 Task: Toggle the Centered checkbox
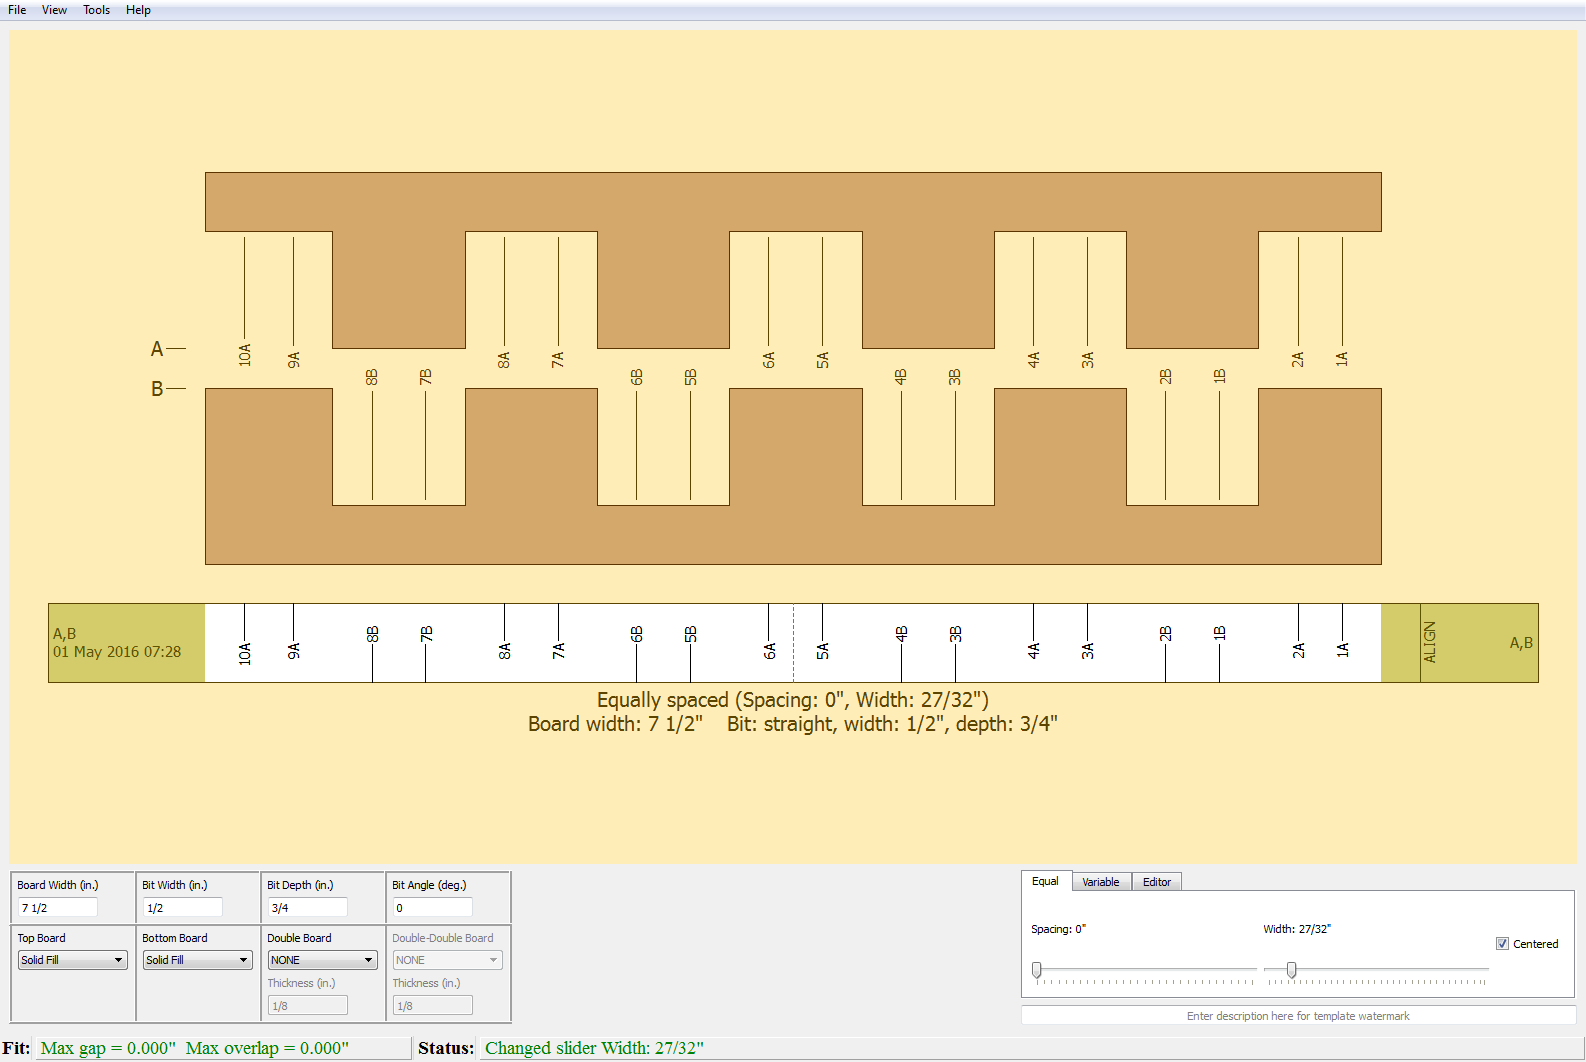click(1502, 944)
